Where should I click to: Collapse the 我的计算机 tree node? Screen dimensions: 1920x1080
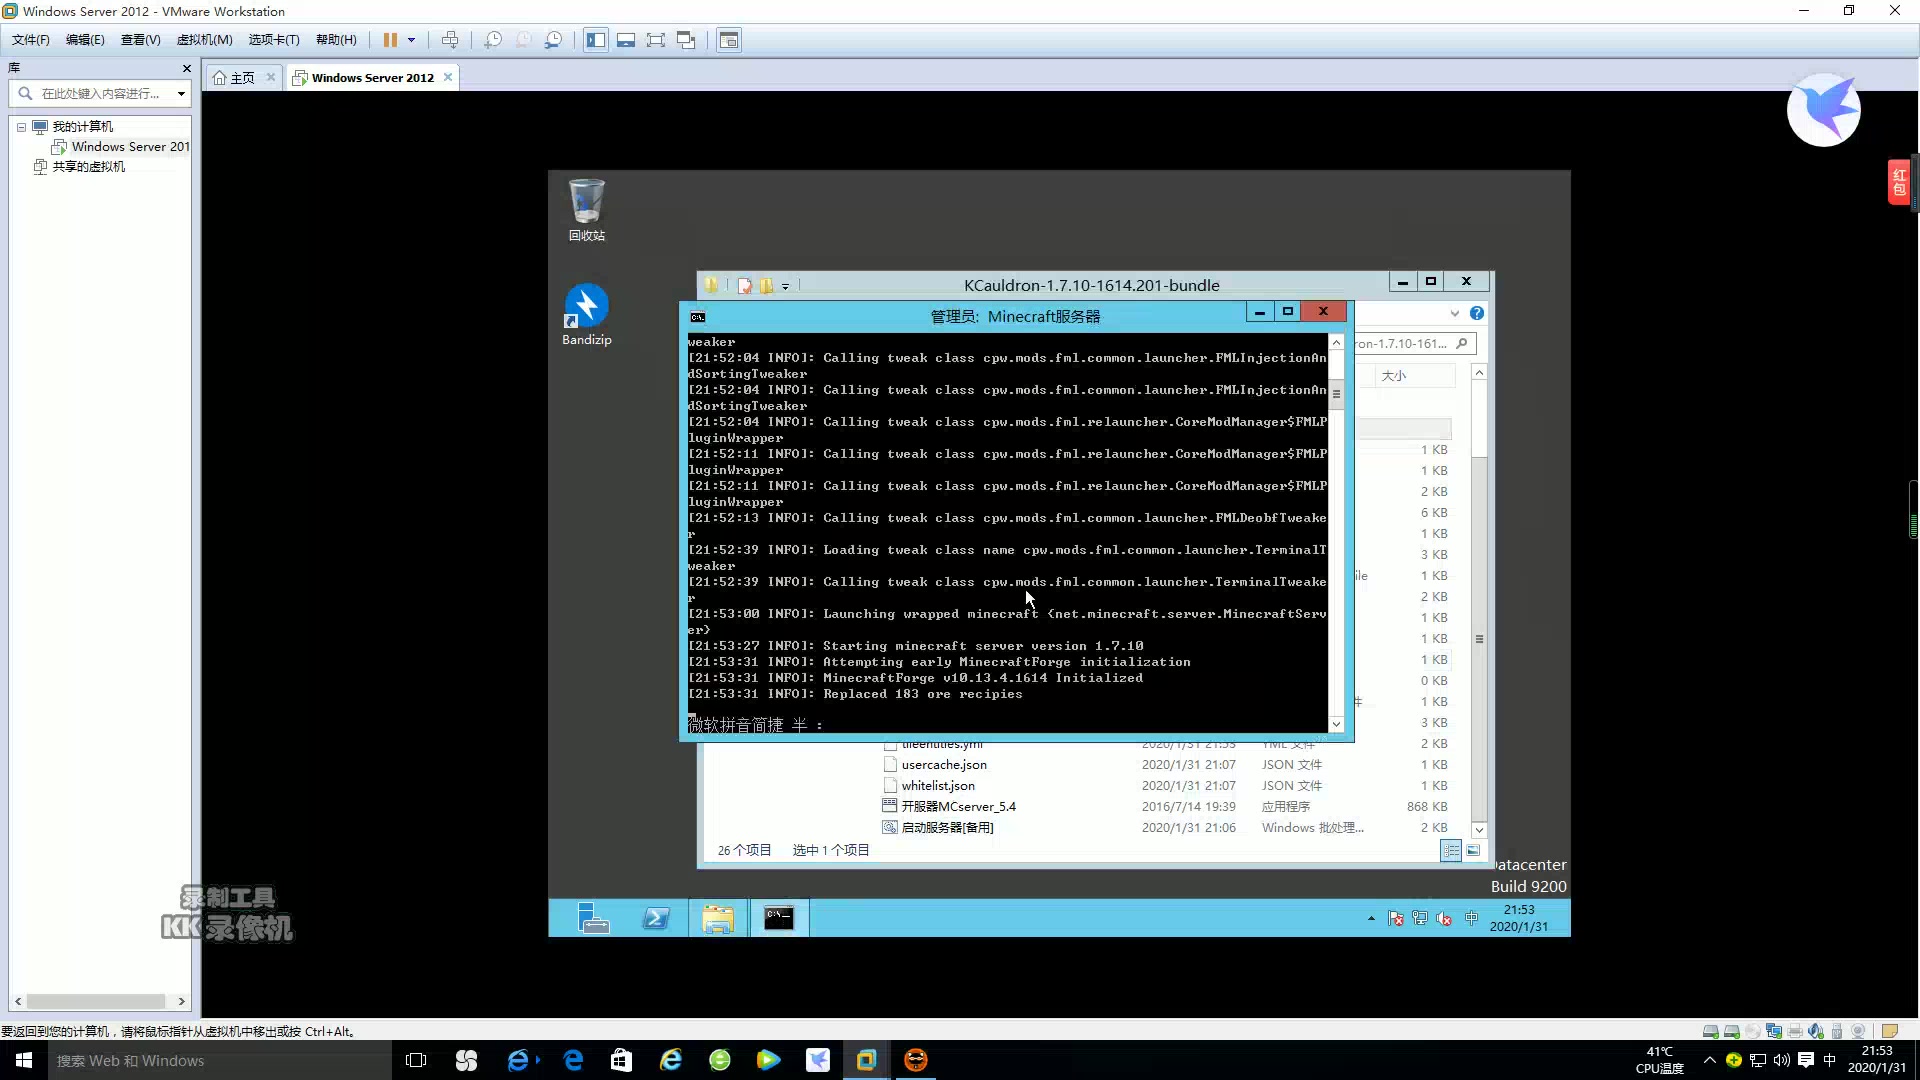coord(21,127)
